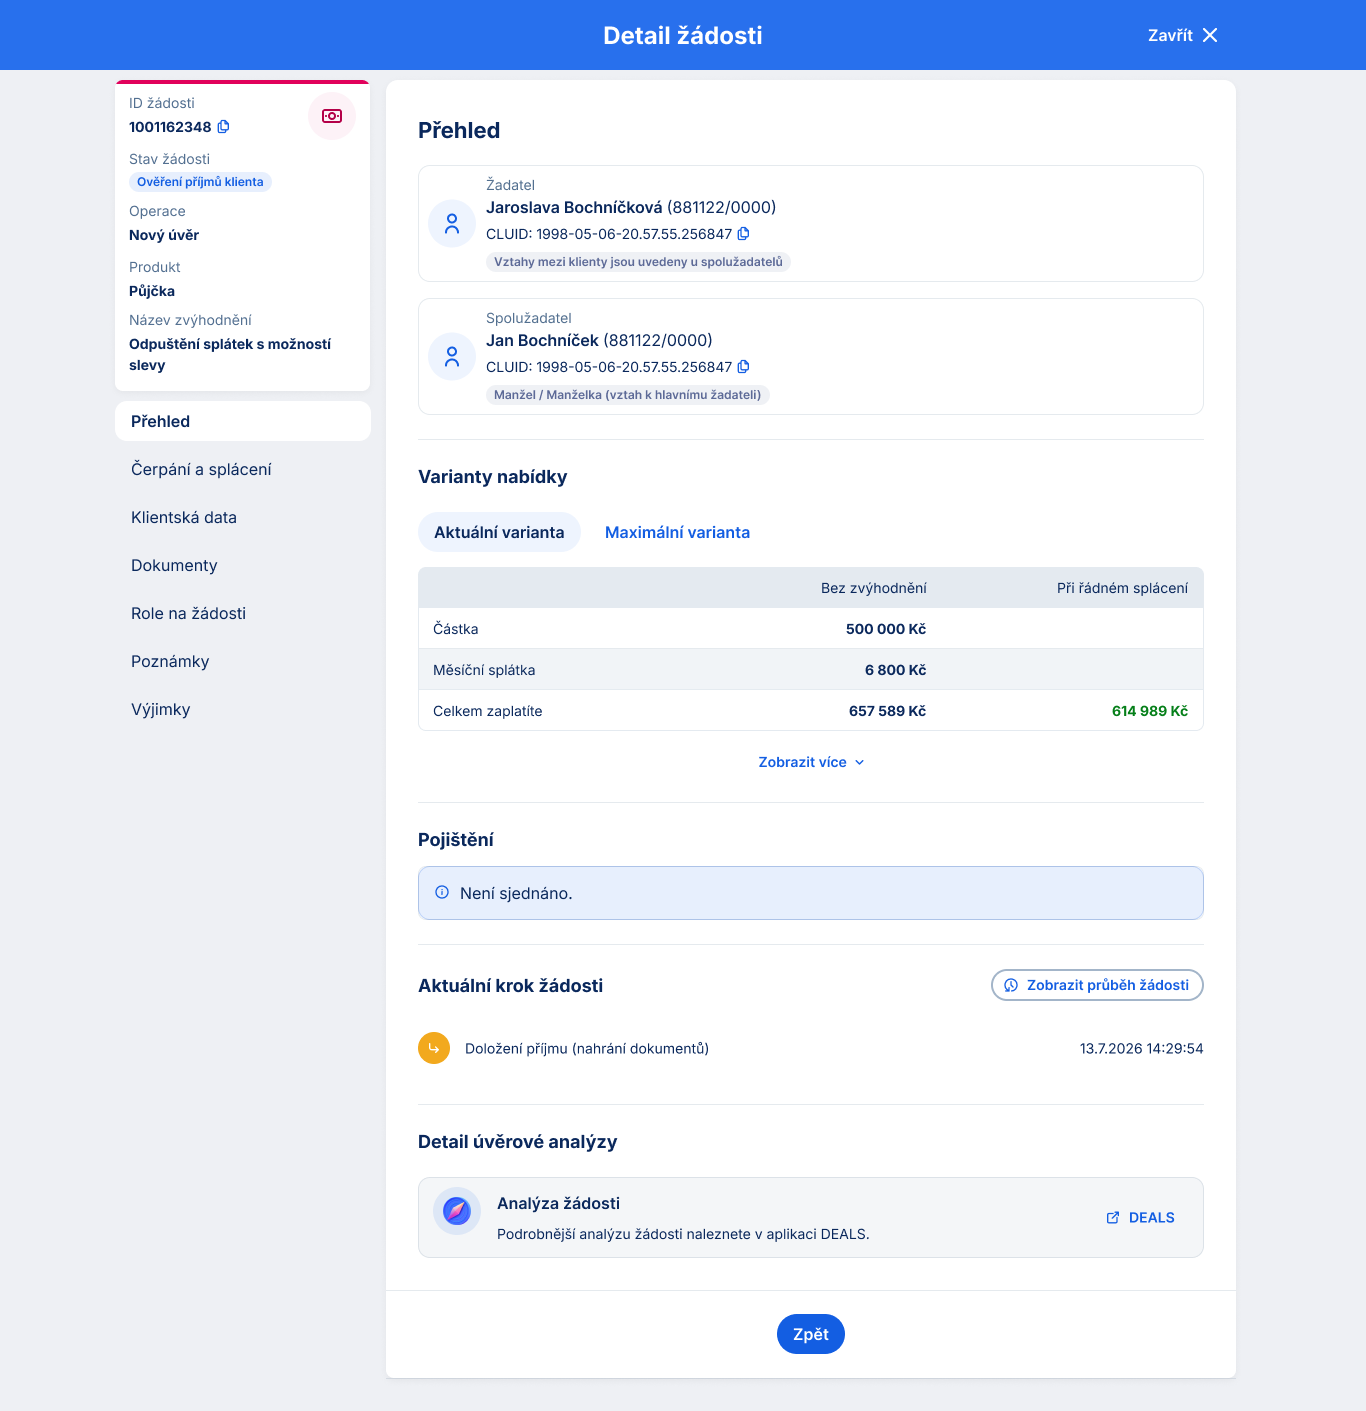
Task: Click the timestamp 13.7.2026 14:29:54
Action: click(x=1141, y=1048)
